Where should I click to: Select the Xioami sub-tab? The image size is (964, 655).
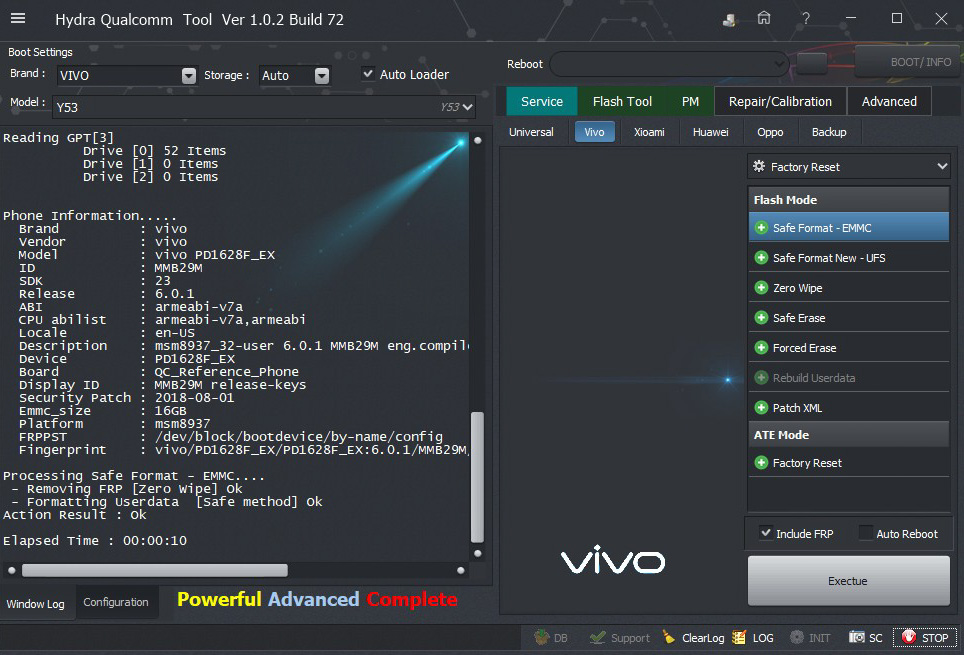point(648,132)
